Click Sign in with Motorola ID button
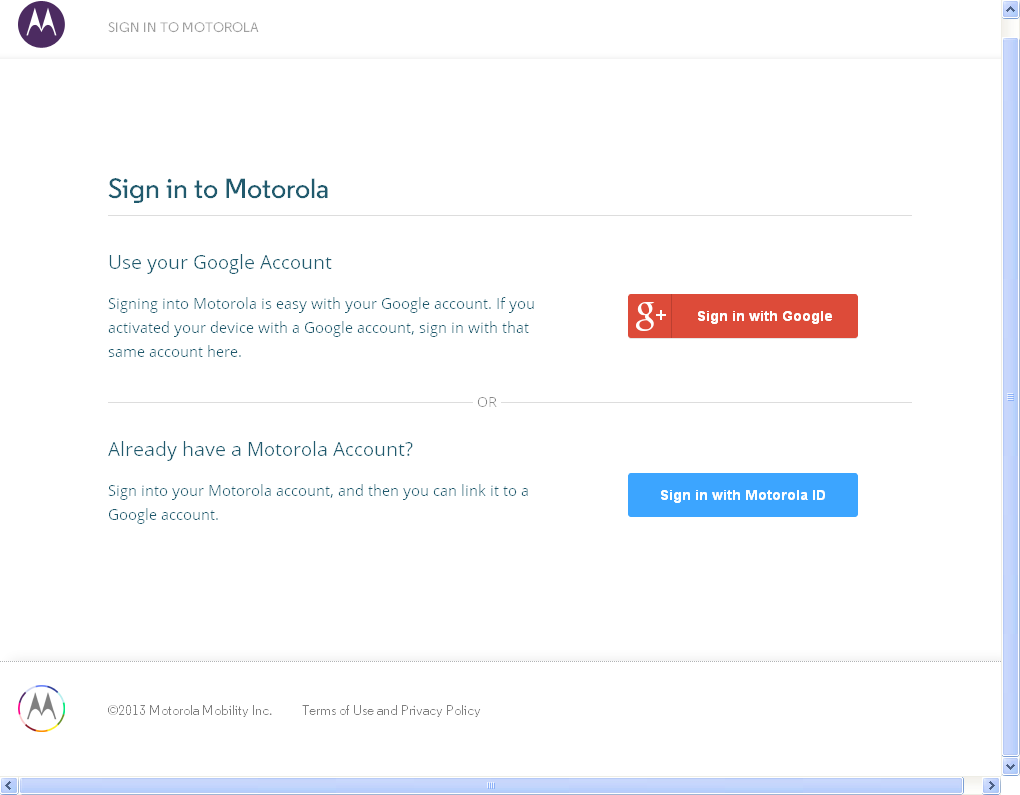1020x795 pixels. (x=742, y=495)
